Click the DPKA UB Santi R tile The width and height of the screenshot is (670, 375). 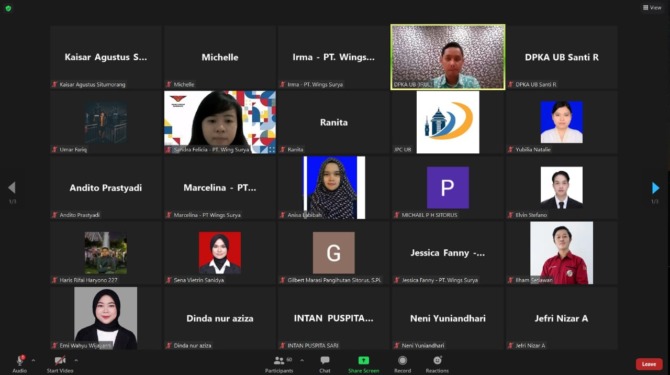click(561, 57)
